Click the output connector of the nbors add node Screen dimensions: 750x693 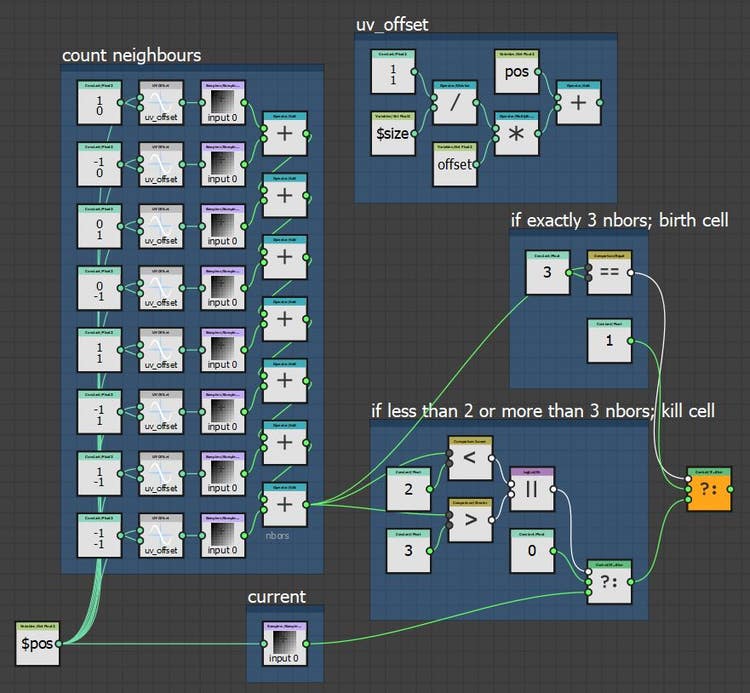point(306,505)
